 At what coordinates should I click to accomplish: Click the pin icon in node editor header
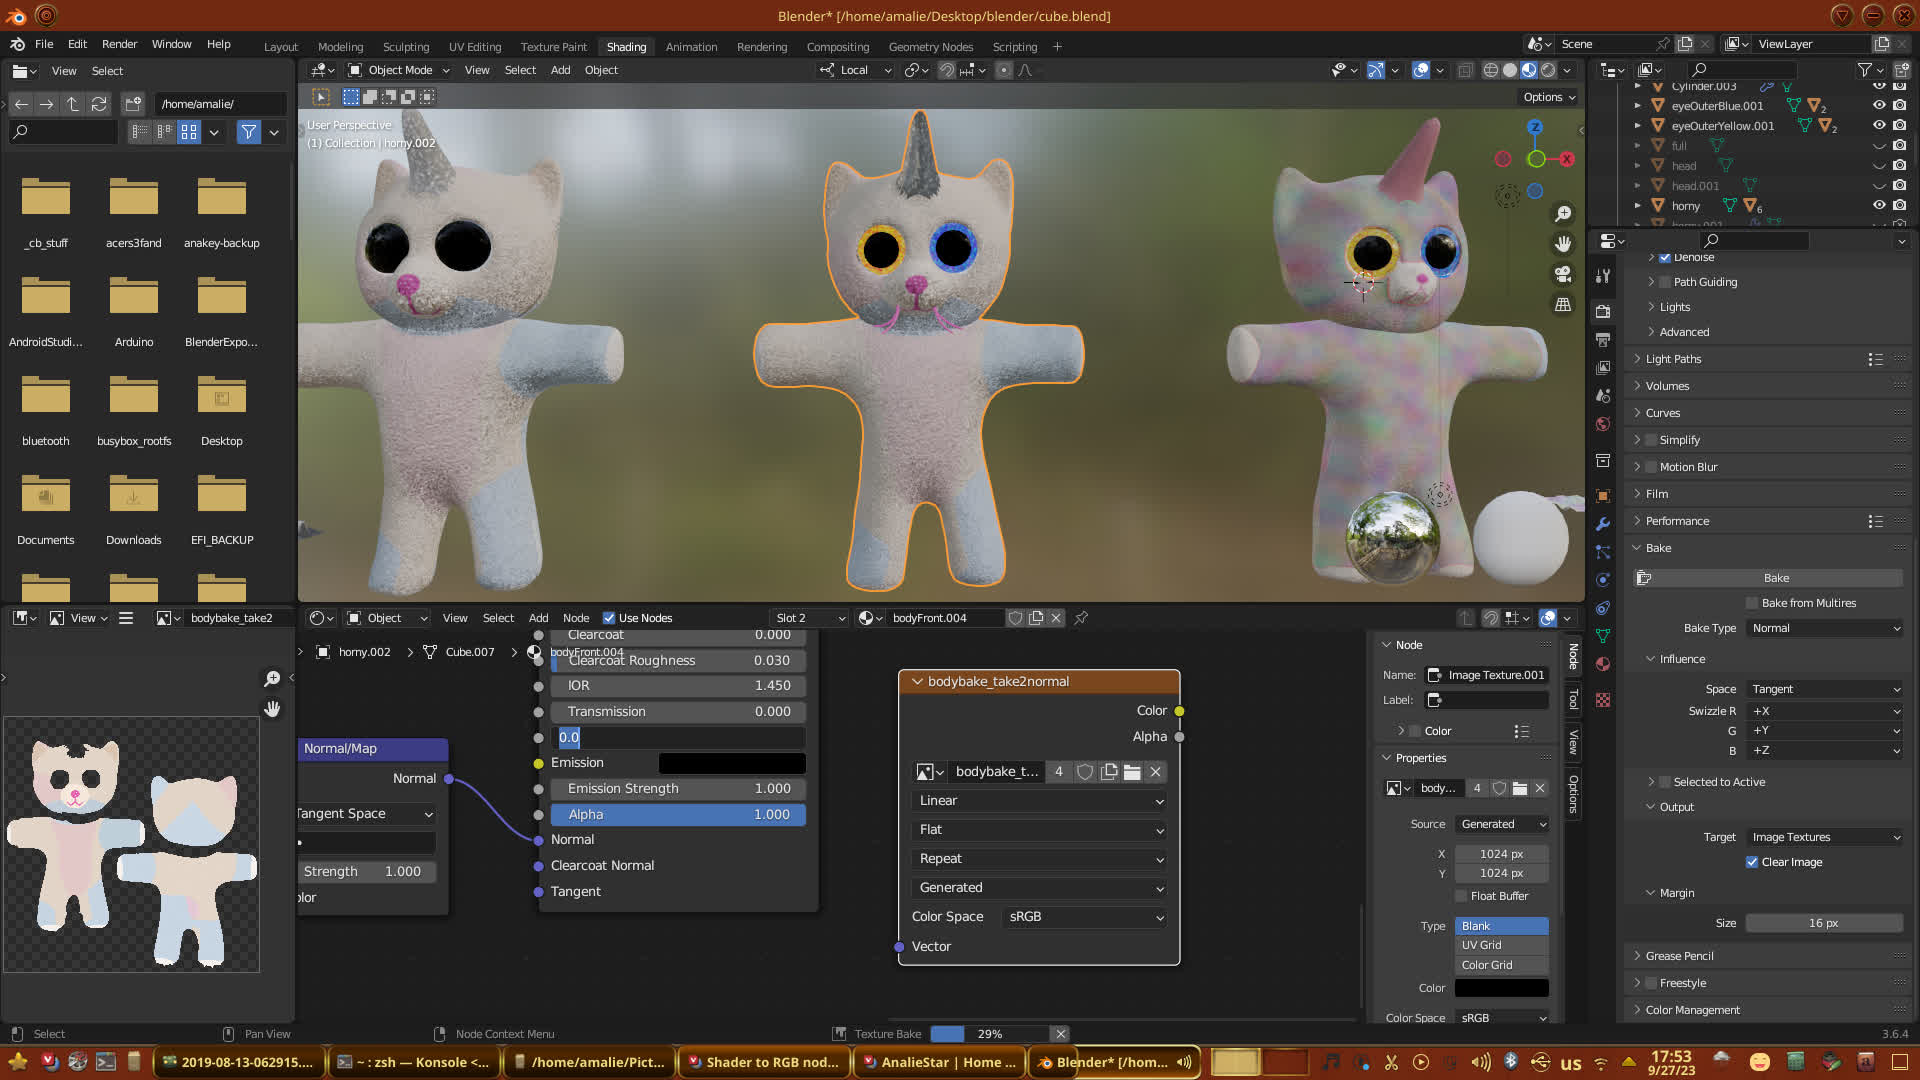pos(1081,618)
